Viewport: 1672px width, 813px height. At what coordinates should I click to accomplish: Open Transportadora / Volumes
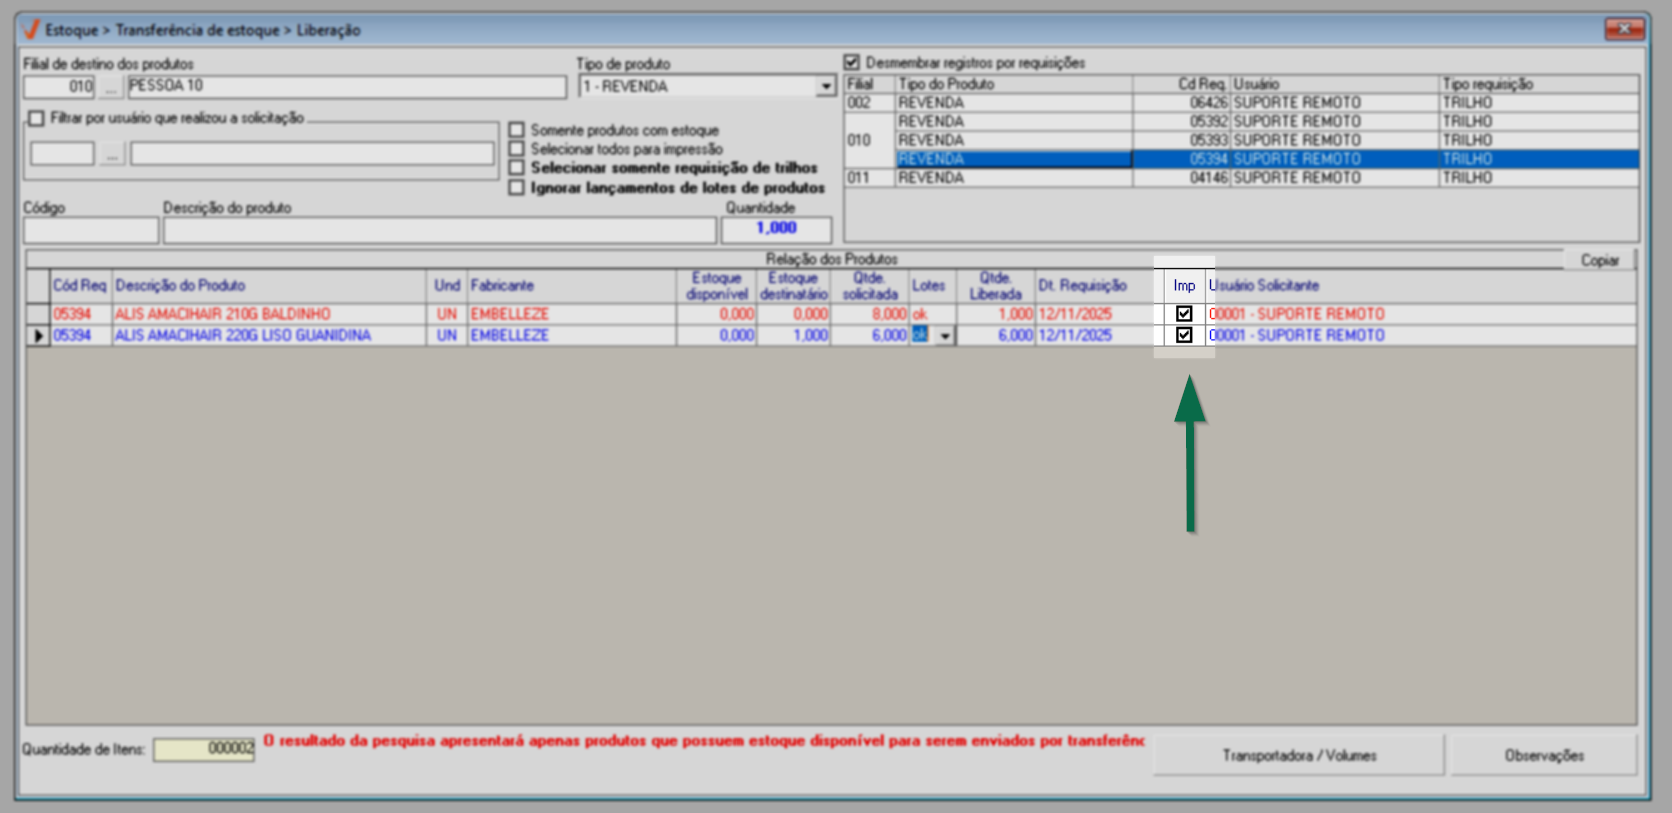pyautogui.click(x=1299, y=755)
